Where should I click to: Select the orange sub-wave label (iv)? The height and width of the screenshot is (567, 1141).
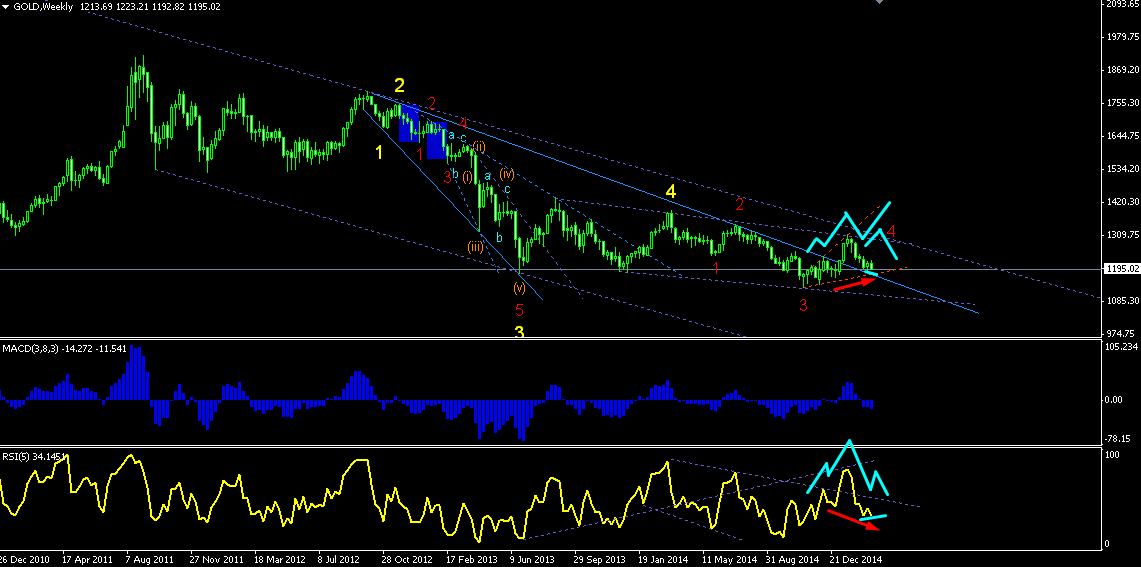tap(507, 174)
